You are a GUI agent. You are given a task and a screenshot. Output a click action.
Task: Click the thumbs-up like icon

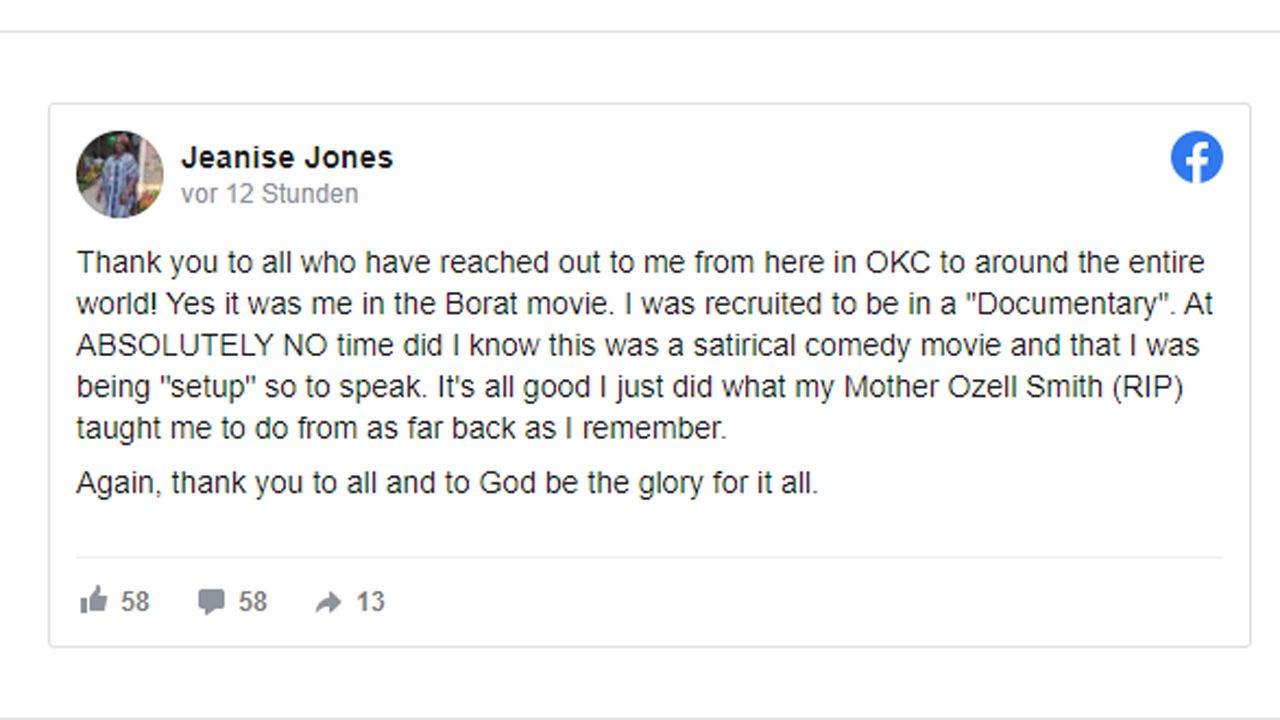tap(93, 600)
